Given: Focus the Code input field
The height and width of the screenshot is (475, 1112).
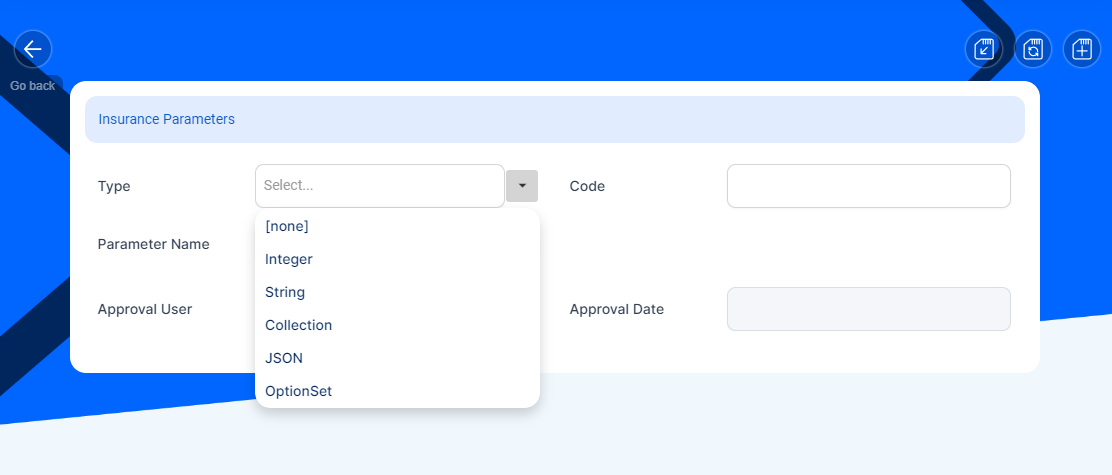Looking at the screenshot, I should tap(868, 186).
